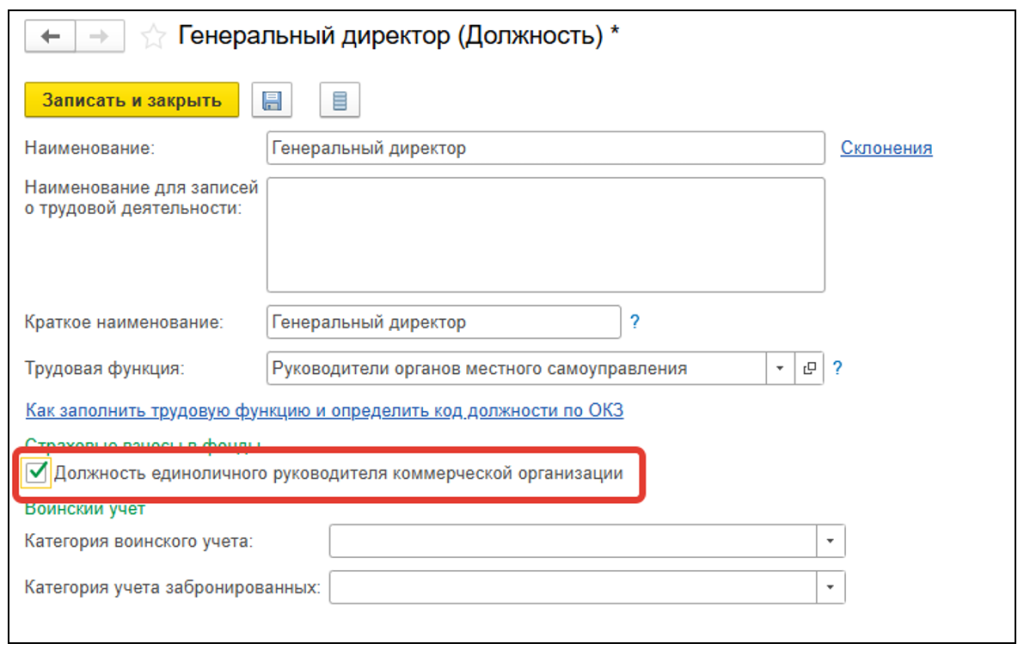This screenshot has height=650, width=1024.
Task: Open the Как заполнить трудовую функцию link
Action: tap(324, 411)
